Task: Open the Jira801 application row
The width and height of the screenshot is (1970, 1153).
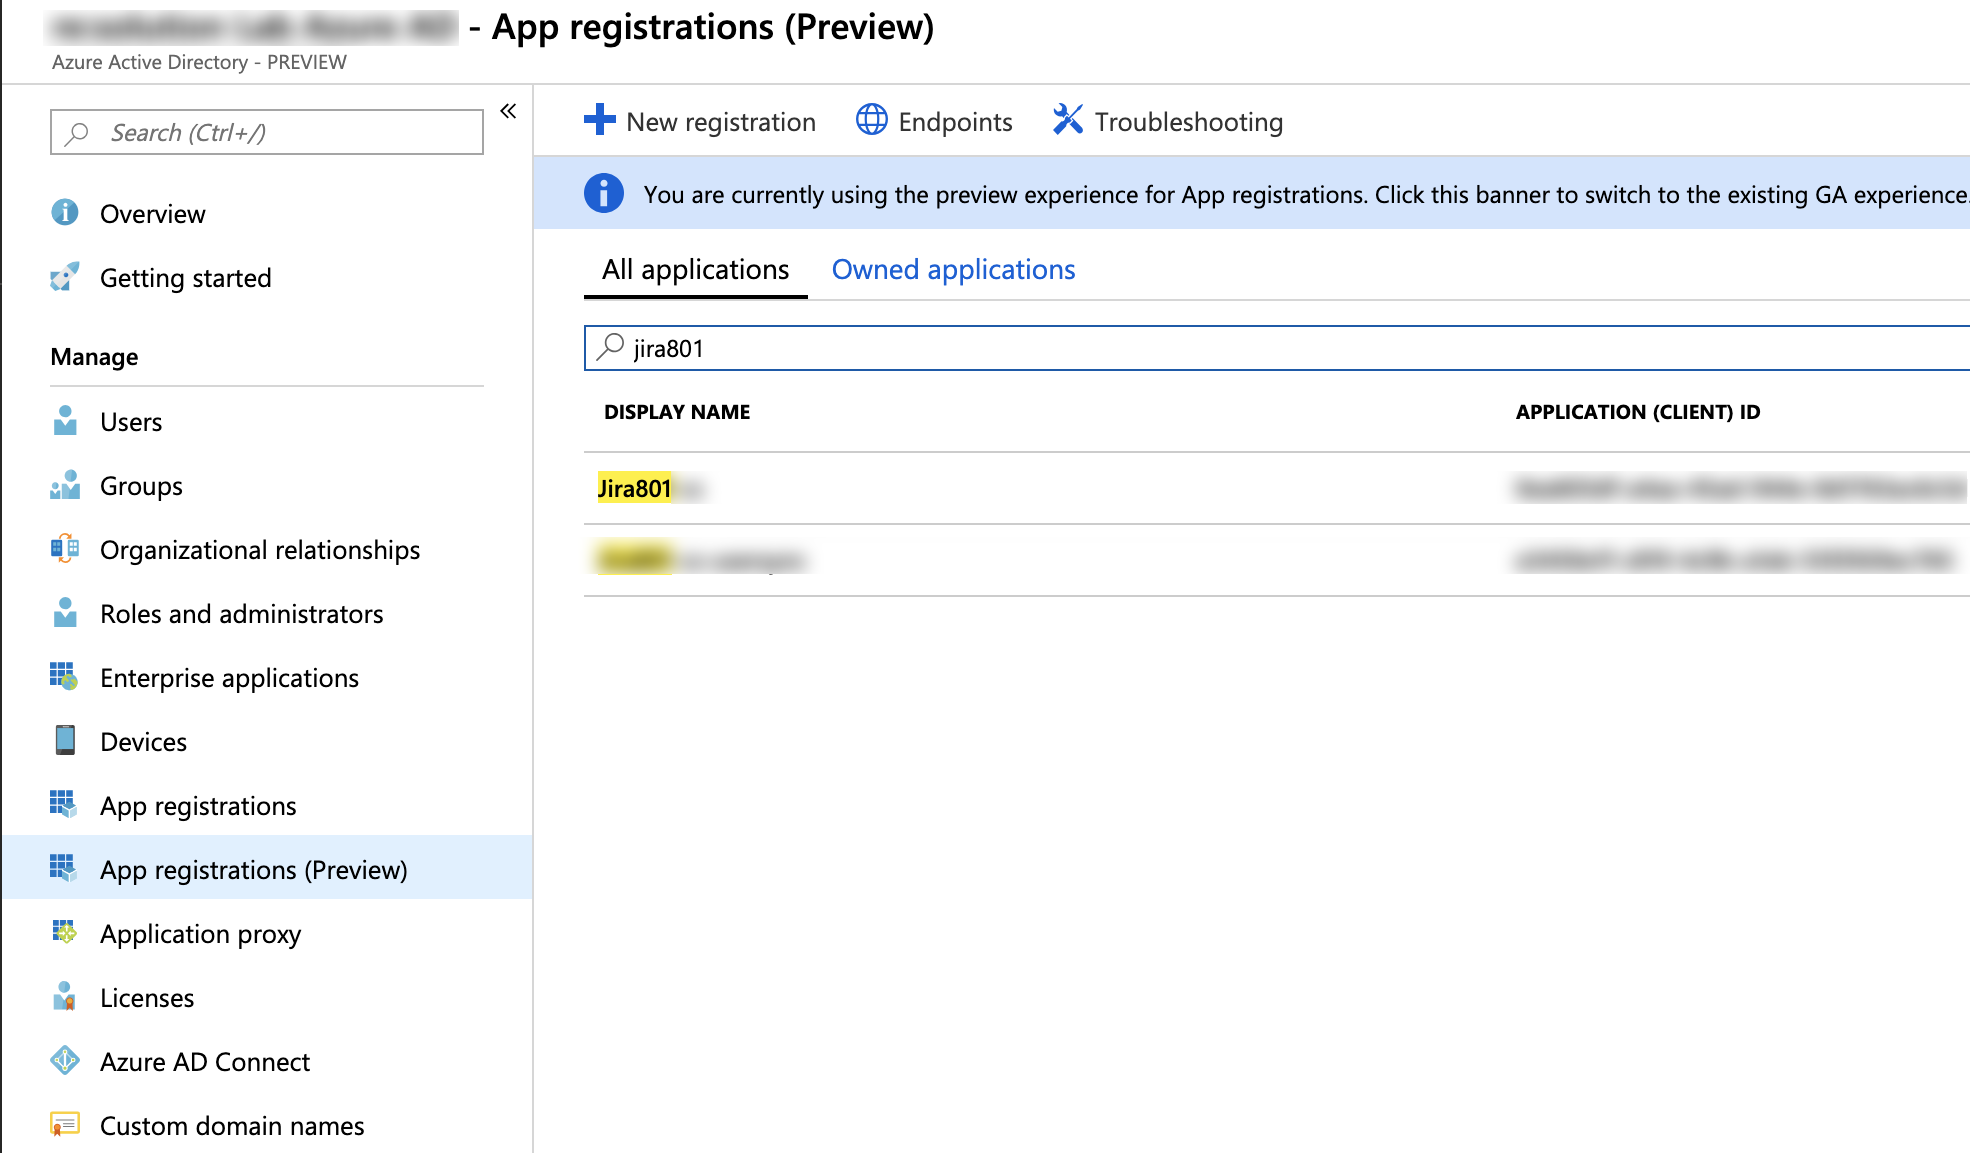Action: click(x=1276, y=488)
